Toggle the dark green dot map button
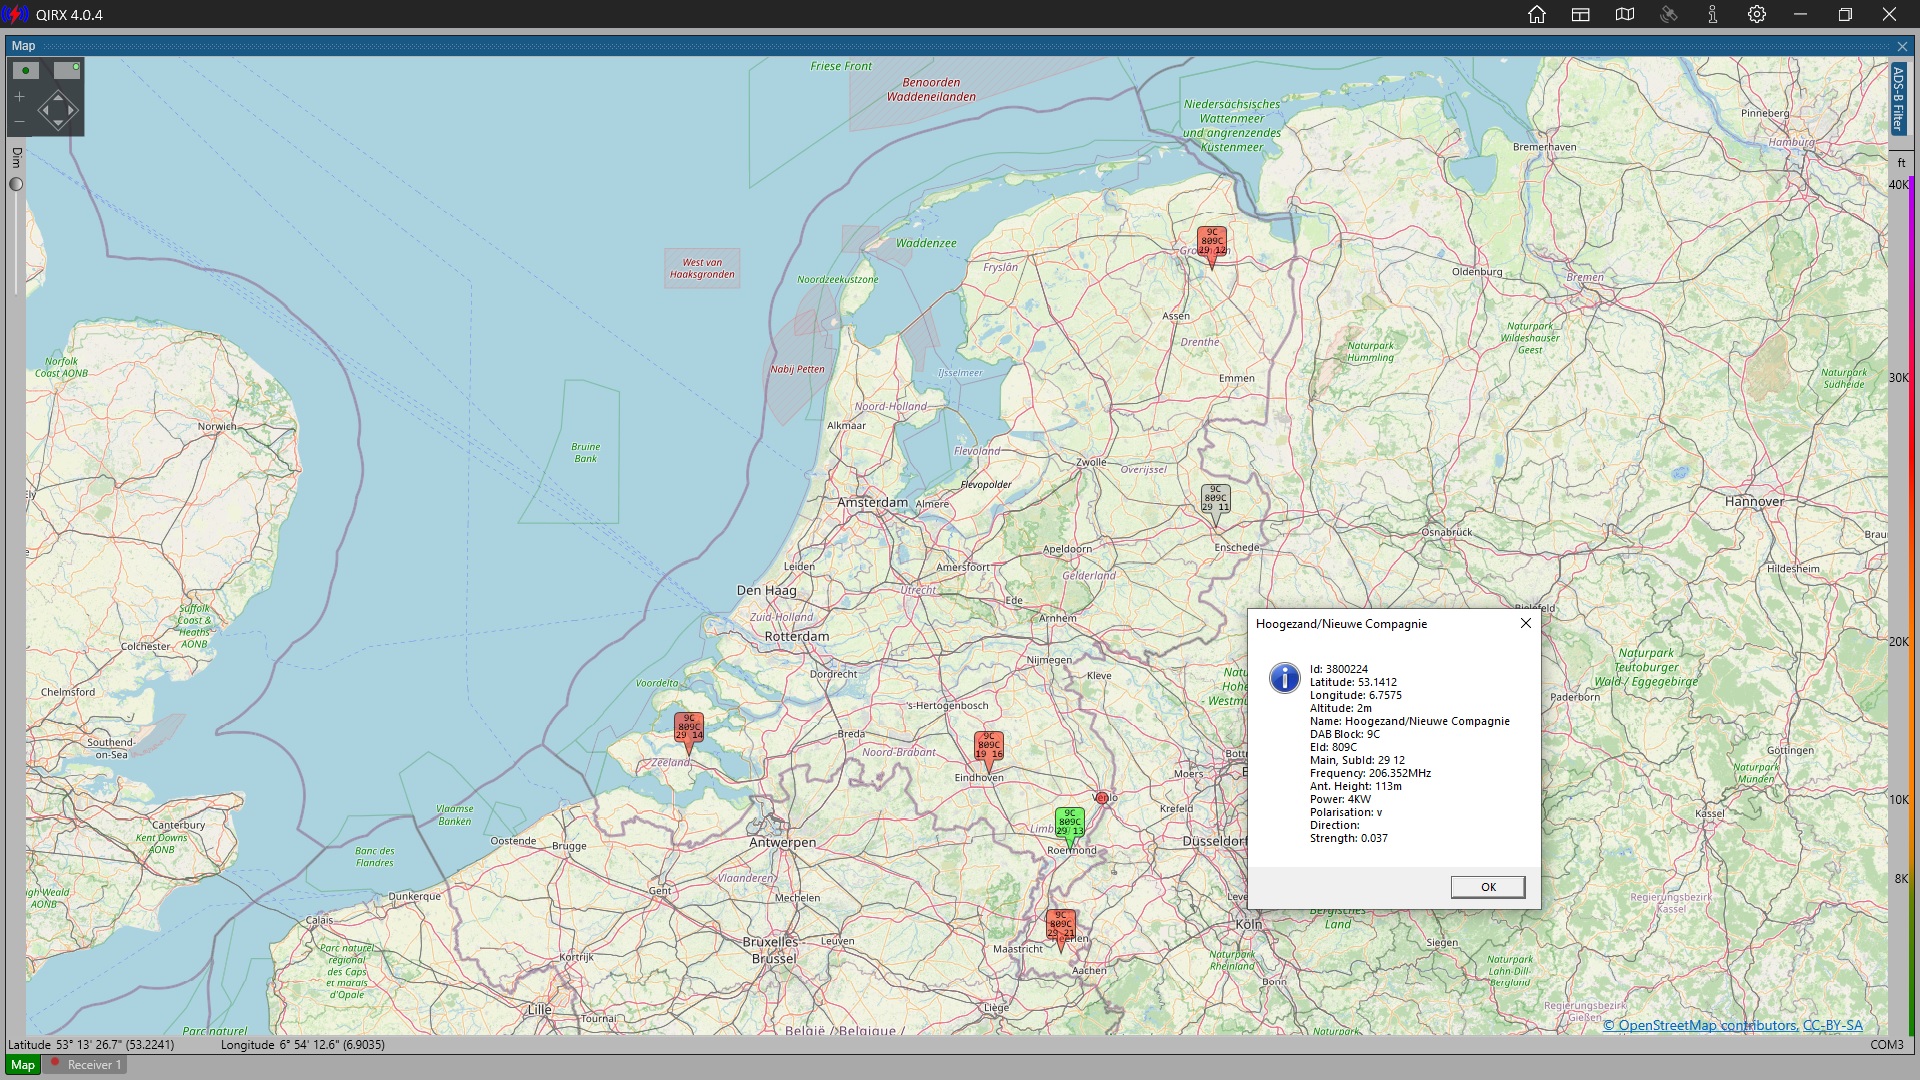1920x1080 pixels. tap(26, 70)
